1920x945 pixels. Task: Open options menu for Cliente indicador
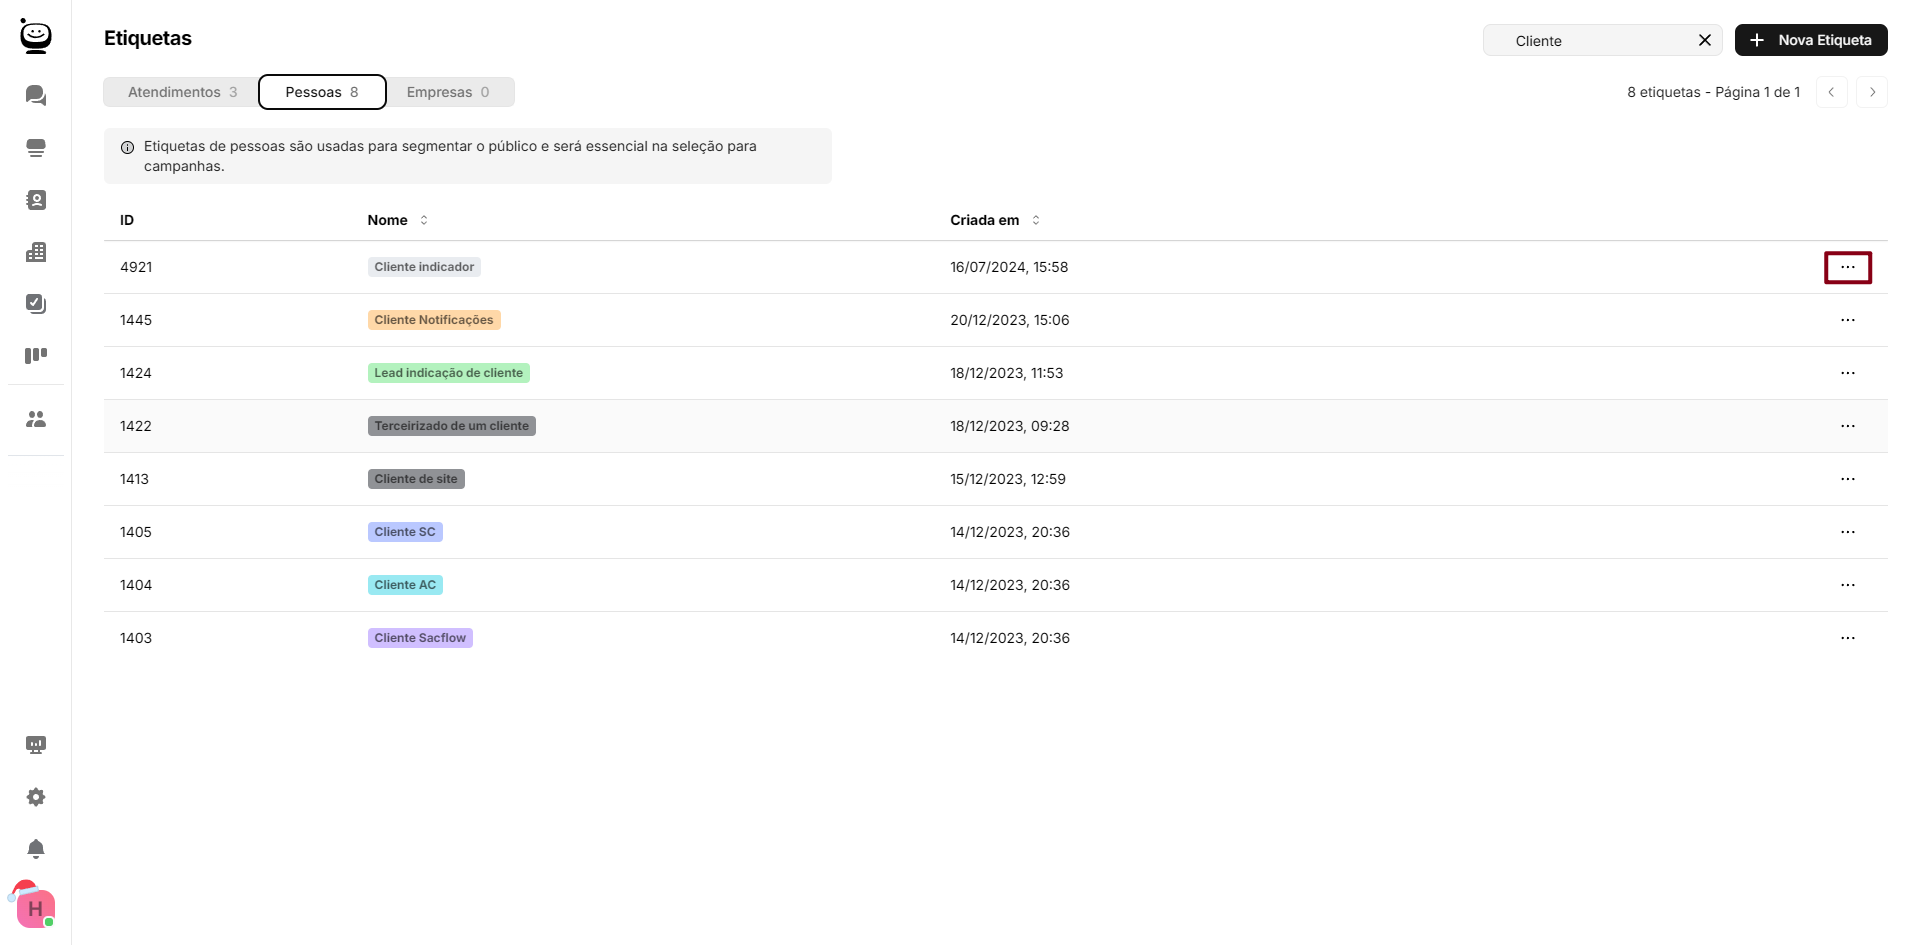(x=1847, y=267)
